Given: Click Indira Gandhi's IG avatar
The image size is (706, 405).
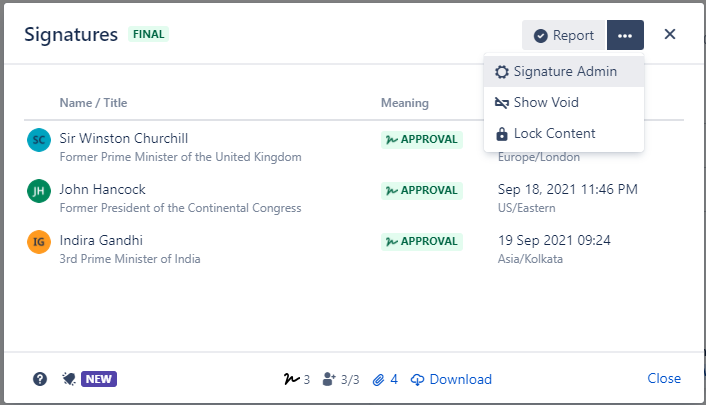Looking at the screenshot, I should [x=38, y=241].
